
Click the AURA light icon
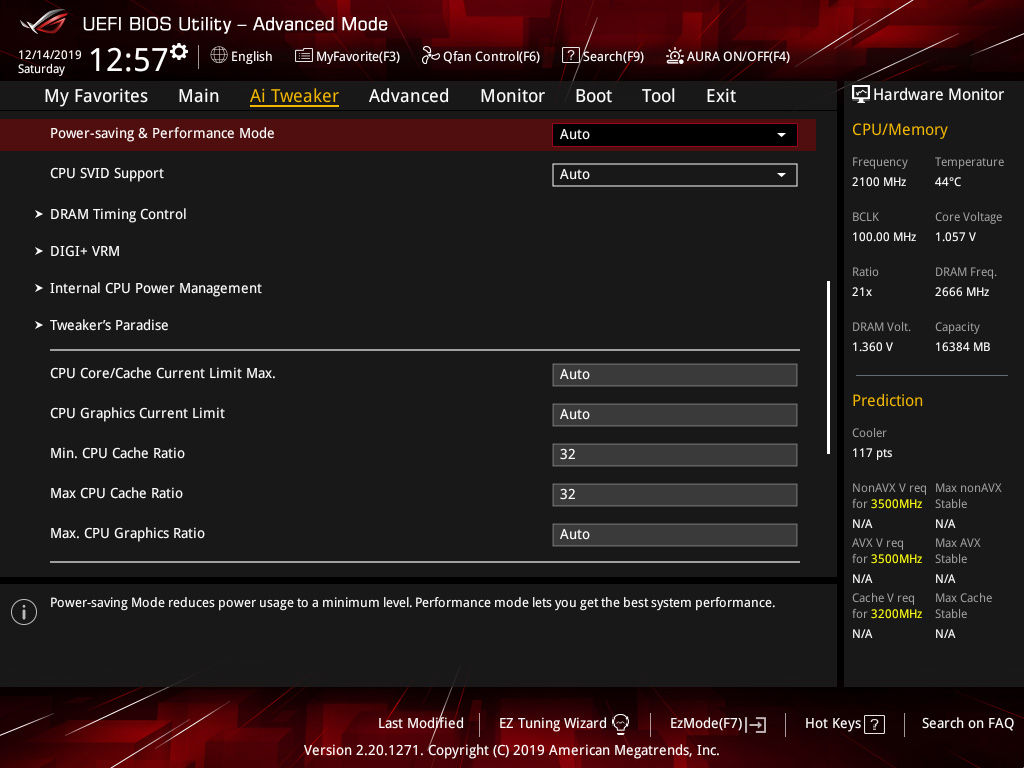click(675, 56)
